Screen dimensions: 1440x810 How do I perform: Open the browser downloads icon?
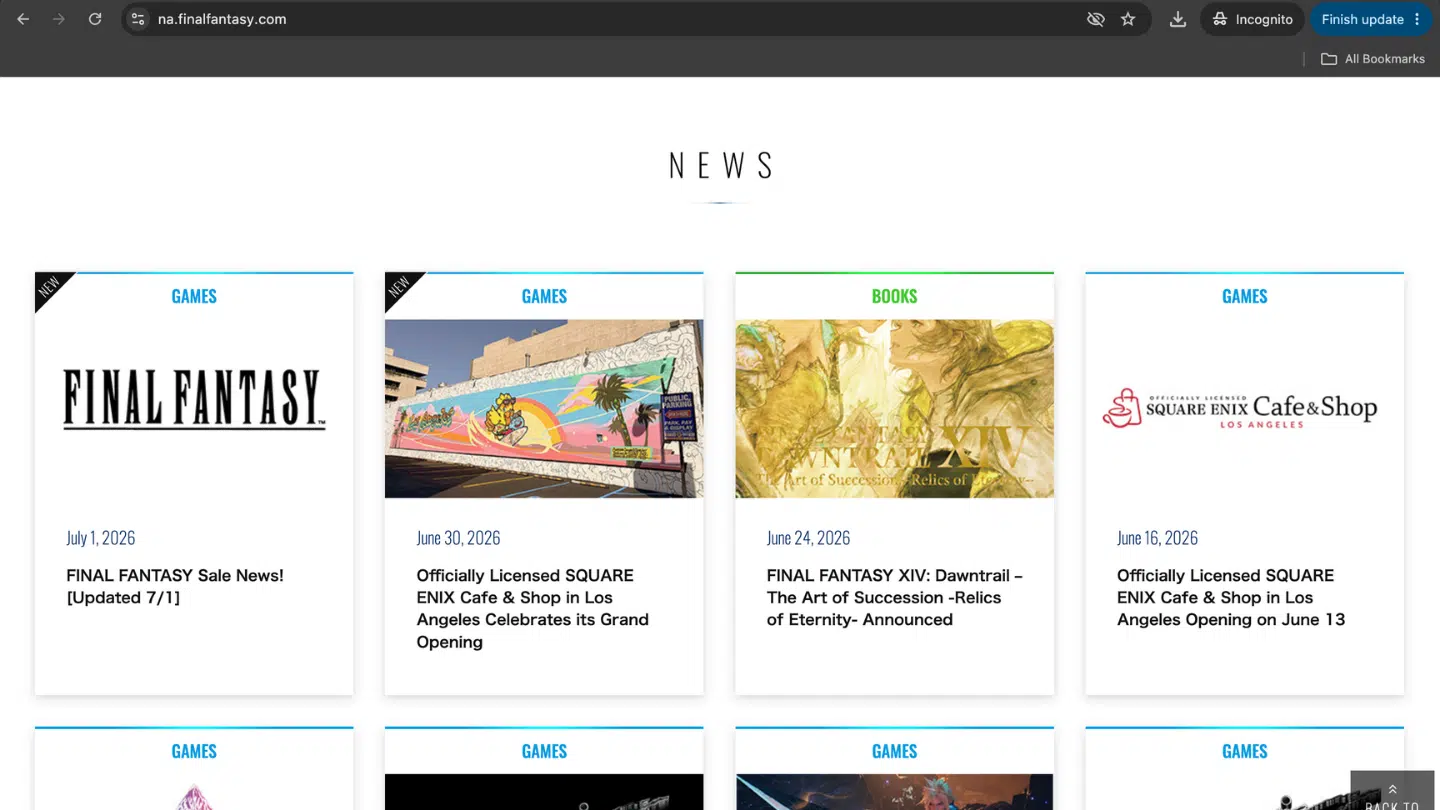pyautogui.click(x=1178, y=19)
